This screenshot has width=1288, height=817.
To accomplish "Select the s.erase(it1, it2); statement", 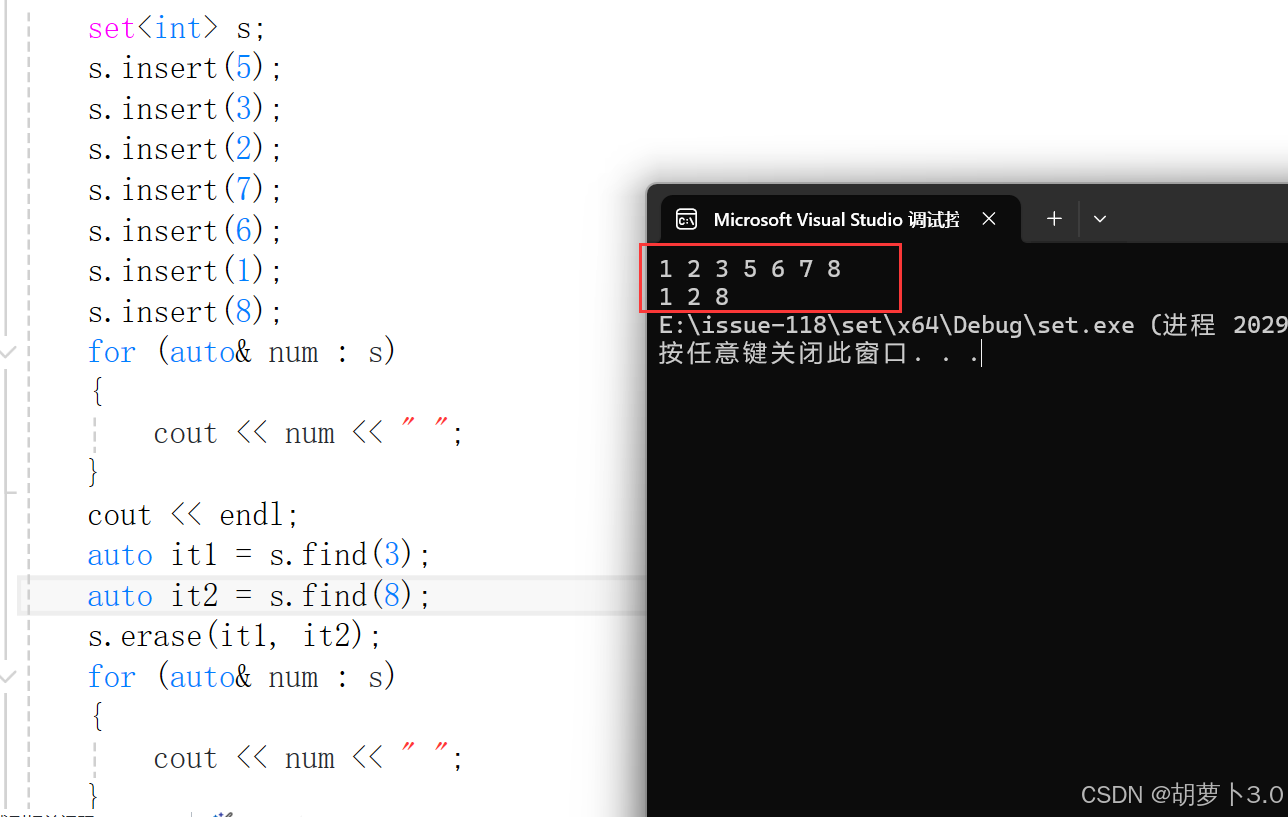I will (x=232, y=635).
